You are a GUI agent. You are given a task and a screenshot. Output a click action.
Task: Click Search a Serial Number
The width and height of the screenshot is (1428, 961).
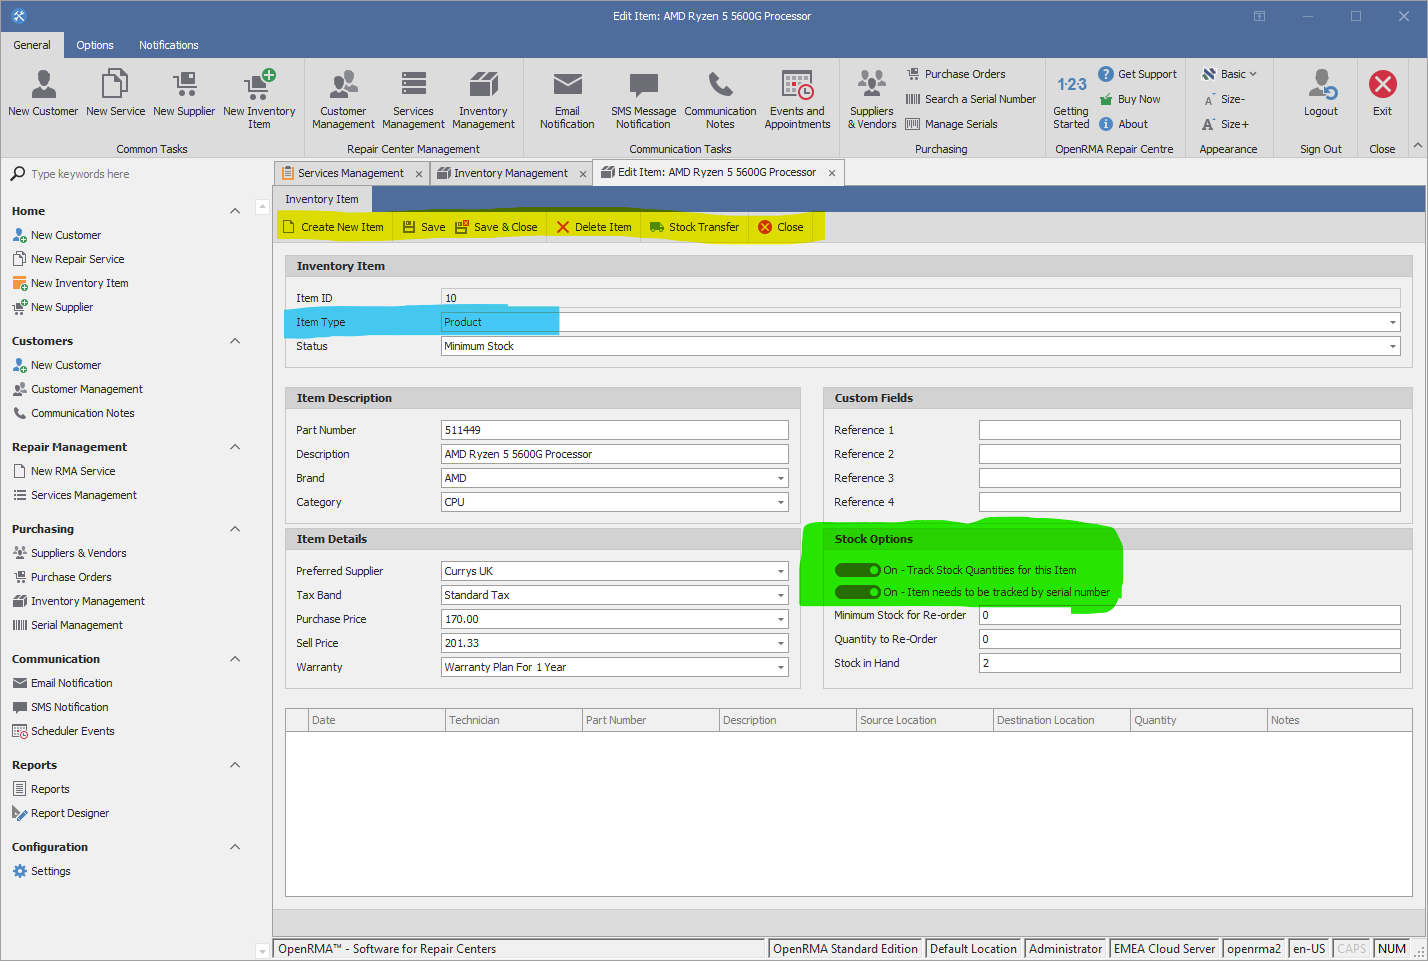(x=971, y=99)
